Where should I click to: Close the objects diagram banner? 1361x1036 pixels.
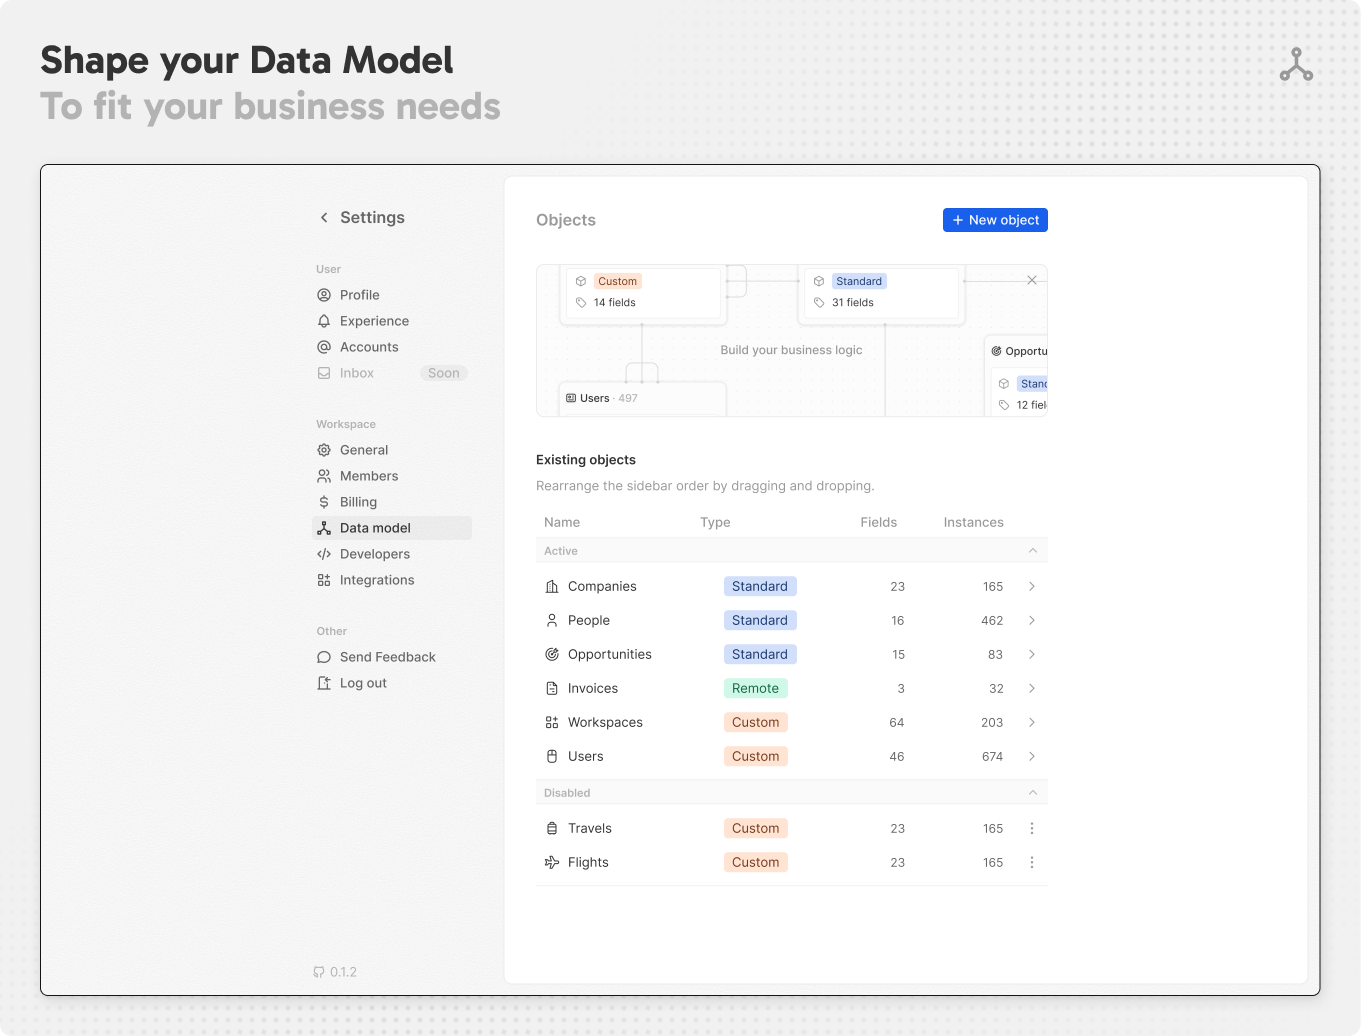click(1032, 280)
